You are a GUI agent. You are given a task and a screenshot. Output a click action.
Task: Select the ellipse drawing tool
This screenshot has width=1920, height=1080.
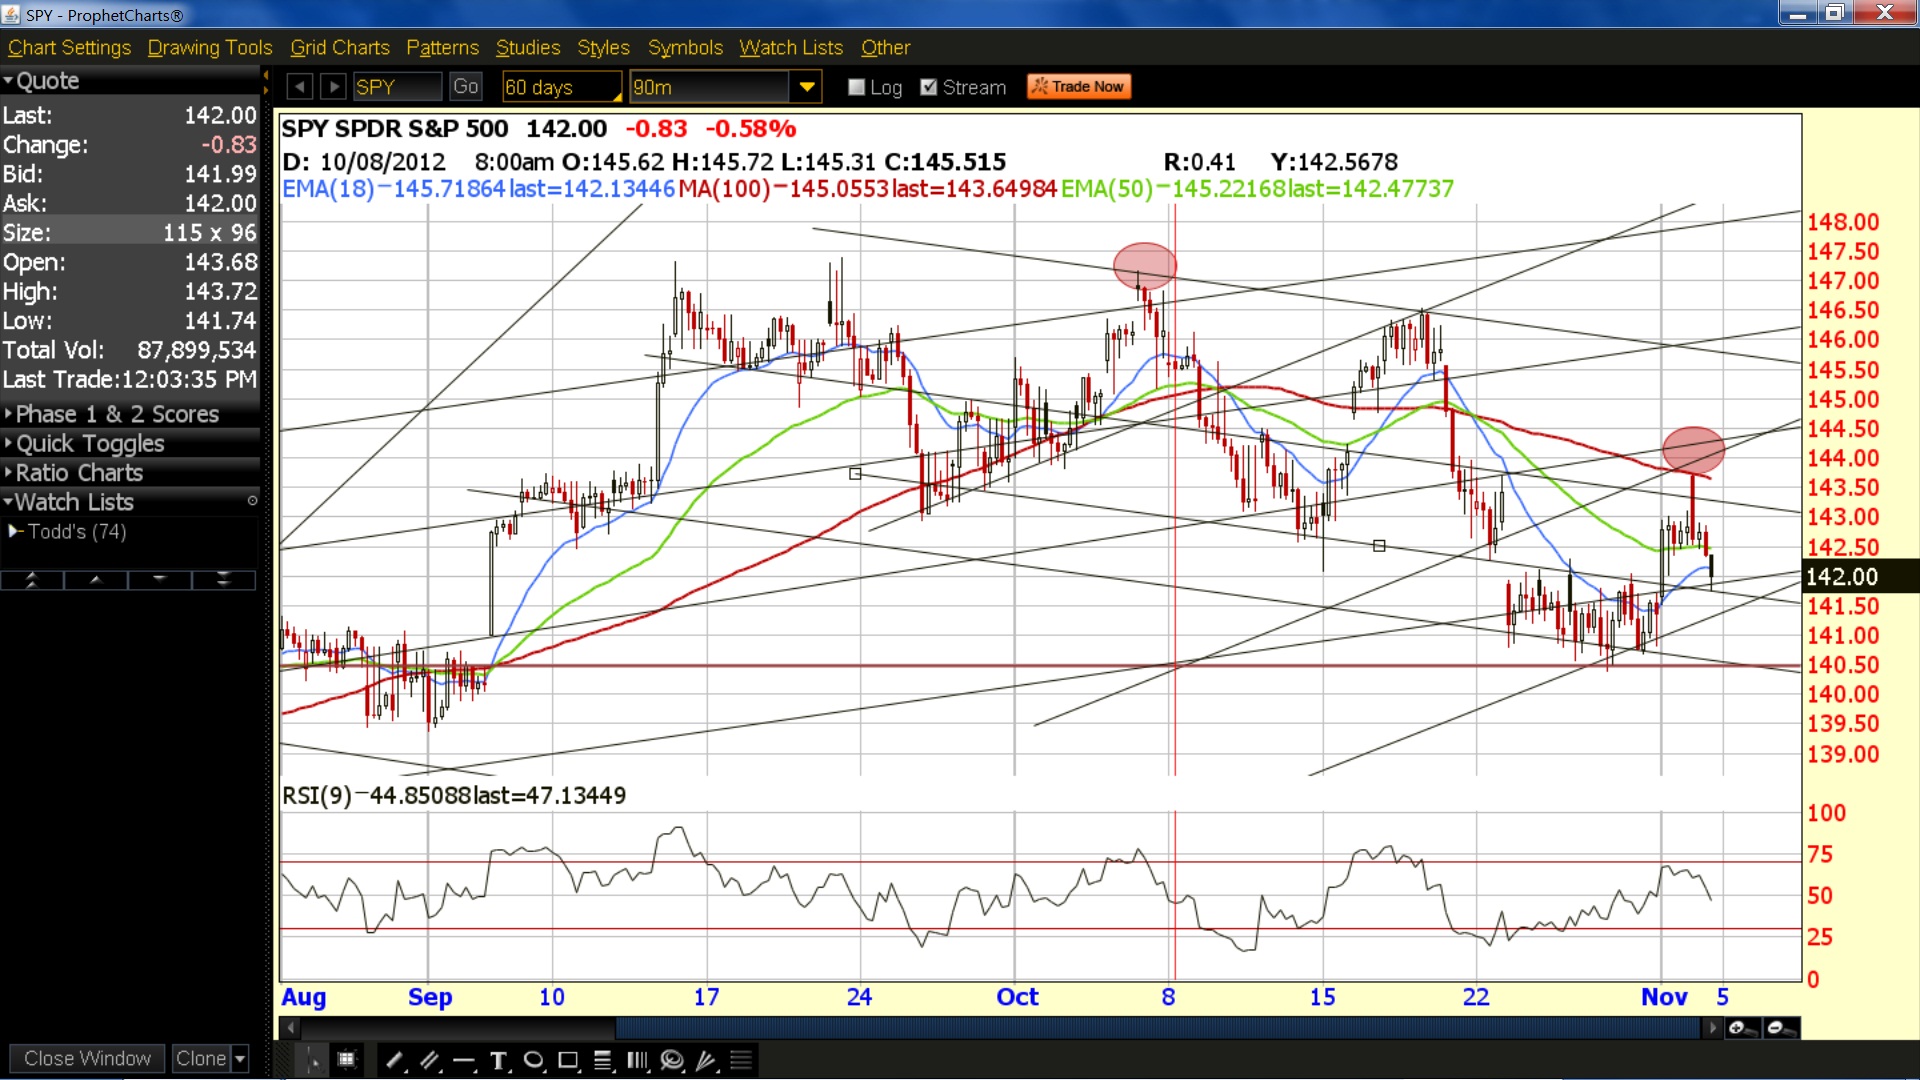[x=534, y=1060]
